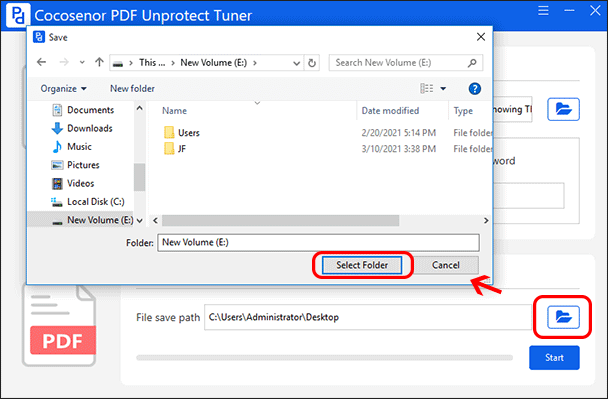Click the navigation pane vertical scrollbar thumb
Viewport: 608px width, 399px height.
[x=140, y=177]
